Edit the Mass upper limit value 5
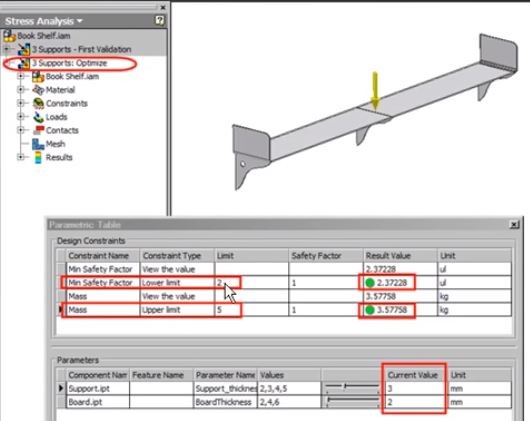This screenshot has width=530, height=421. pos(251,310)
